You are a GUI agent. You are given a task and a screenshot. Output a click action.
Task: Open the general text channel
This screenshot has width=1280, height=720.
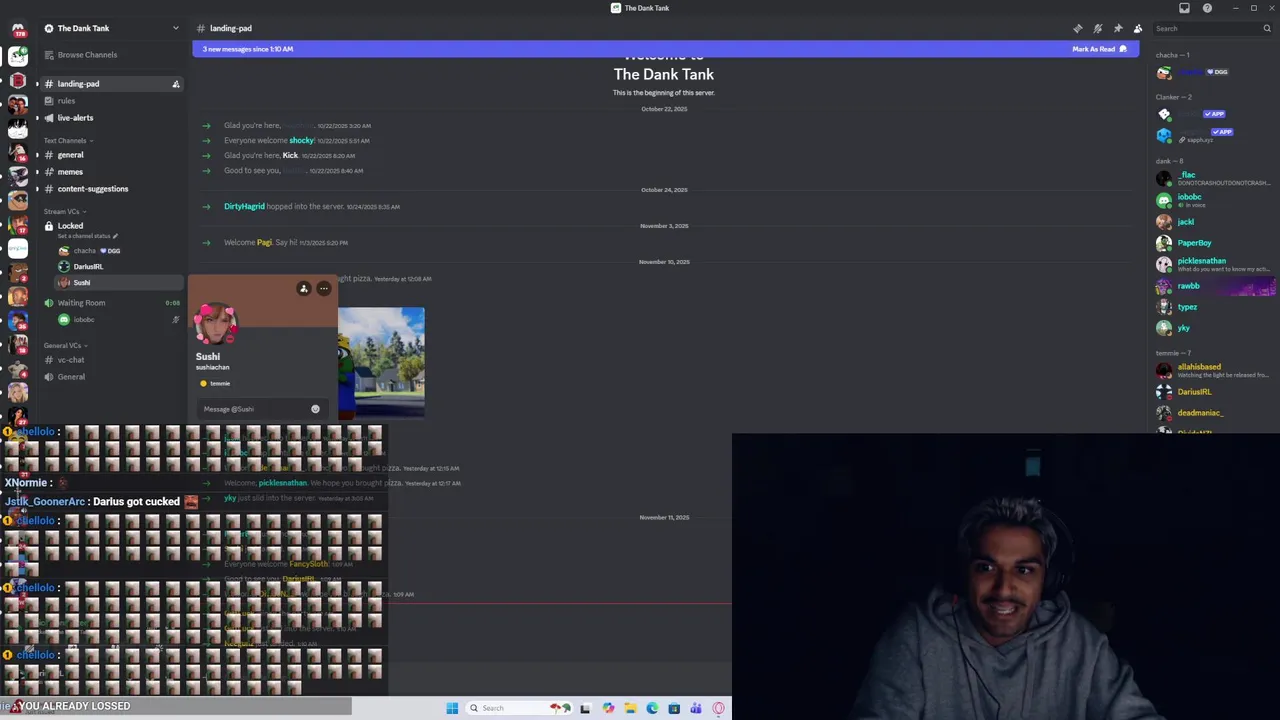coord(70,155)
